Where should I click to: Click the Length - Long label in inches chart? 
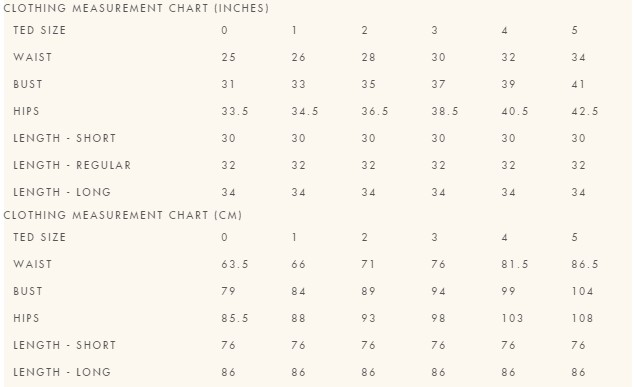[62, 192]
